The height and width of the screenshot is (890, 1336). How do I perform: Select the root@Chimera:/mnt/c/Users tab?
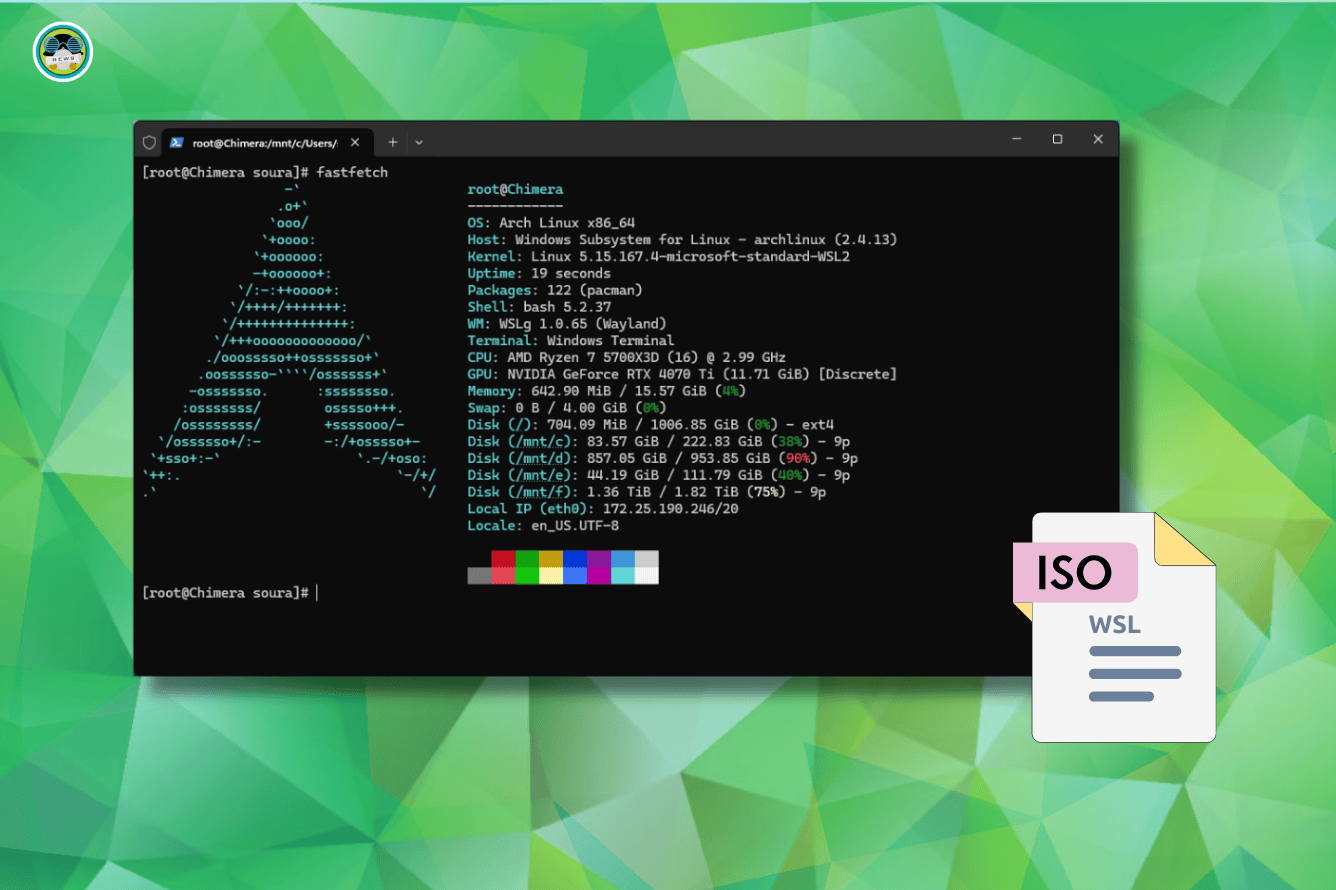click(264, 142)
